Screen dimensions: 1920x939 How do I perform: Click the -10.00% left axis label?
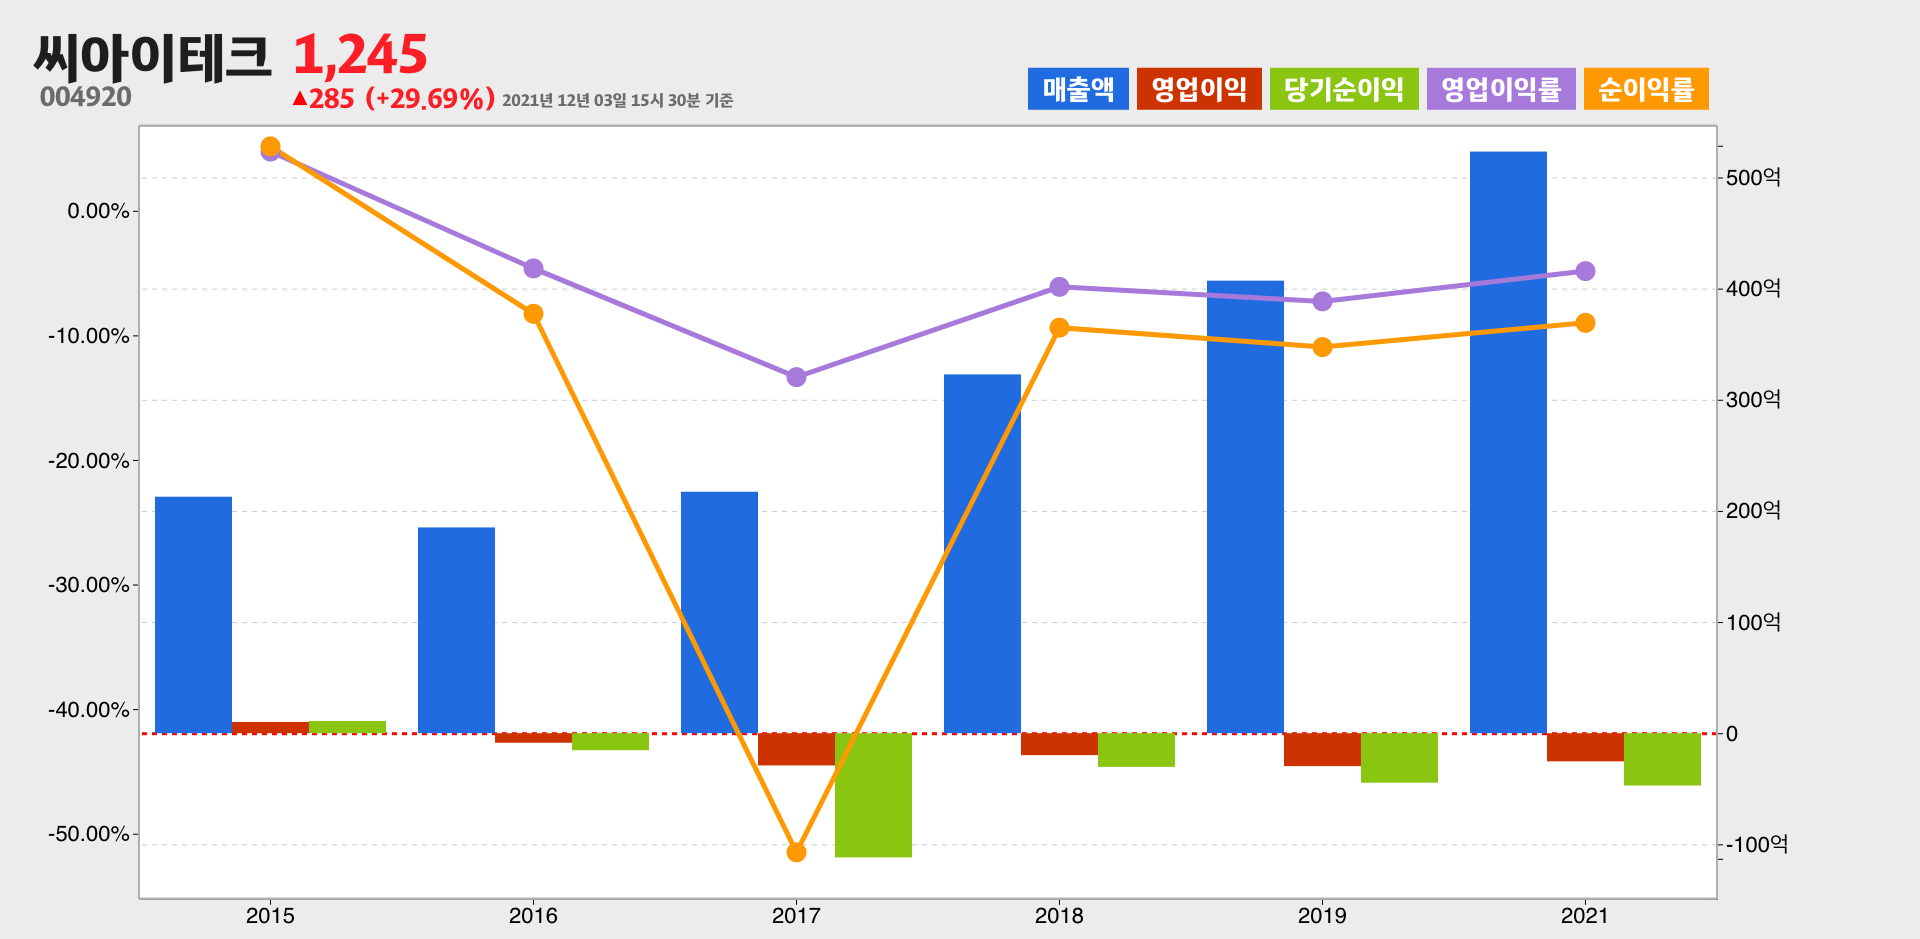(x=89, y=336)
